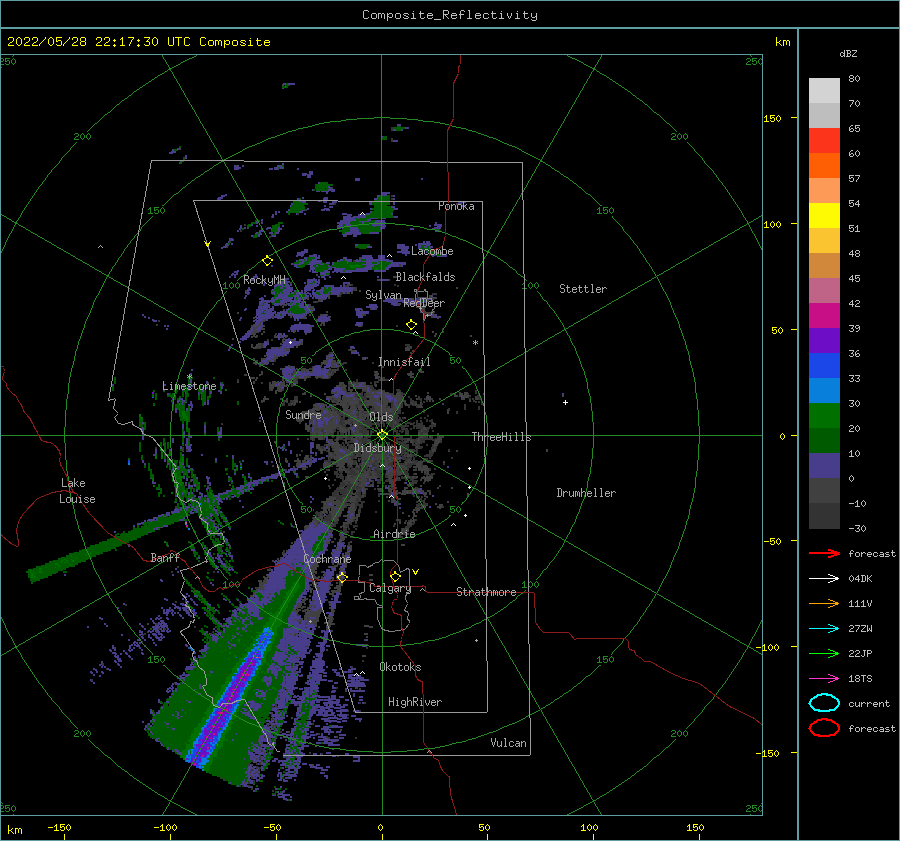
Task: Click the HighRiver town label
Action: coord(415,702)
